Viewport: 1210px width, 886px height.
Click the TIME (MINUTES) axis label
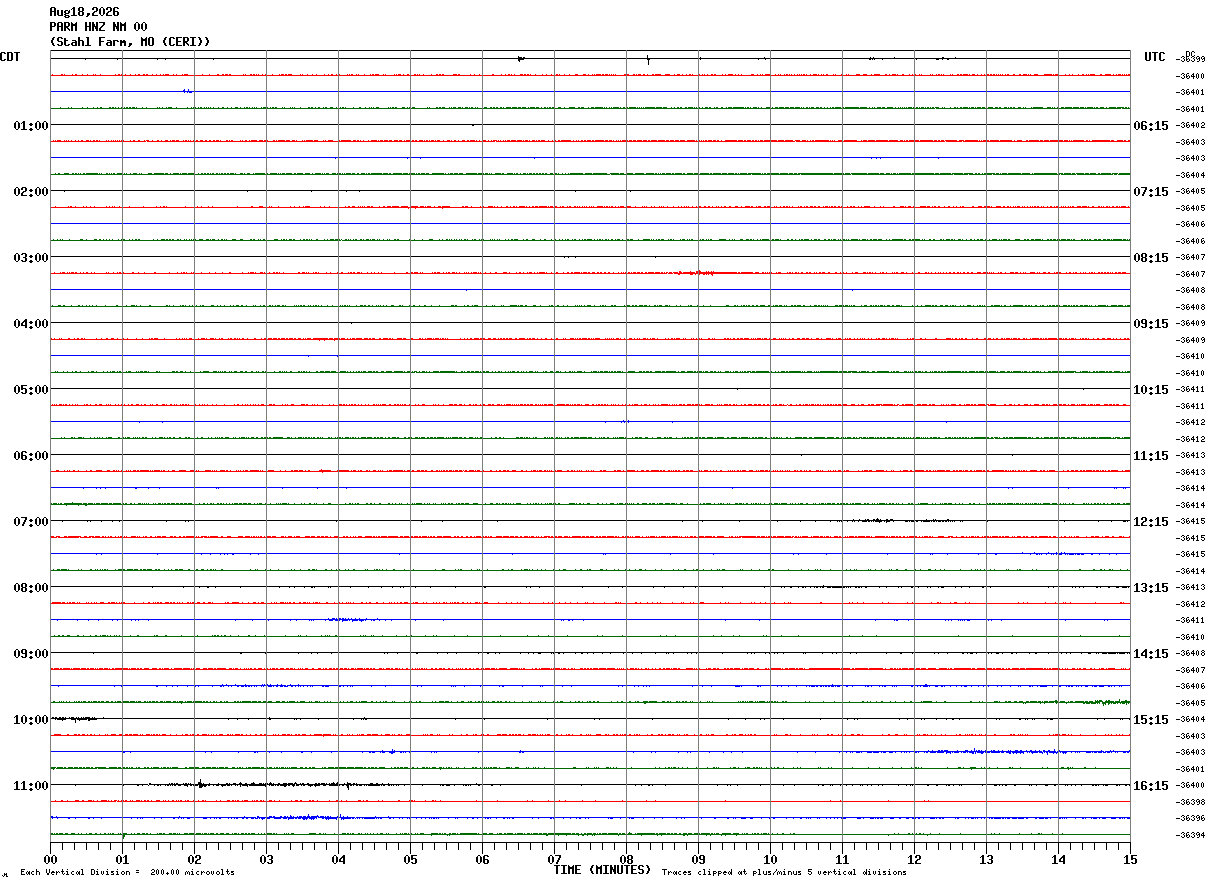coord(603,870)
